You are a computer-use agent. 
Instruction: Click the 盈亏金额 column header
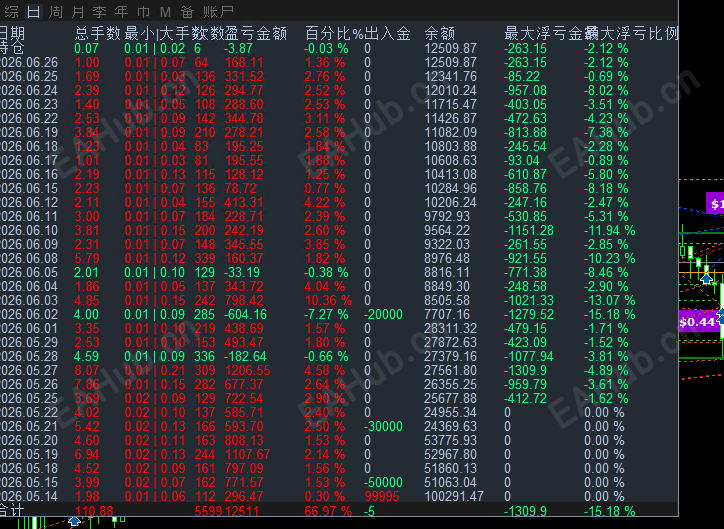click(256, 33)
